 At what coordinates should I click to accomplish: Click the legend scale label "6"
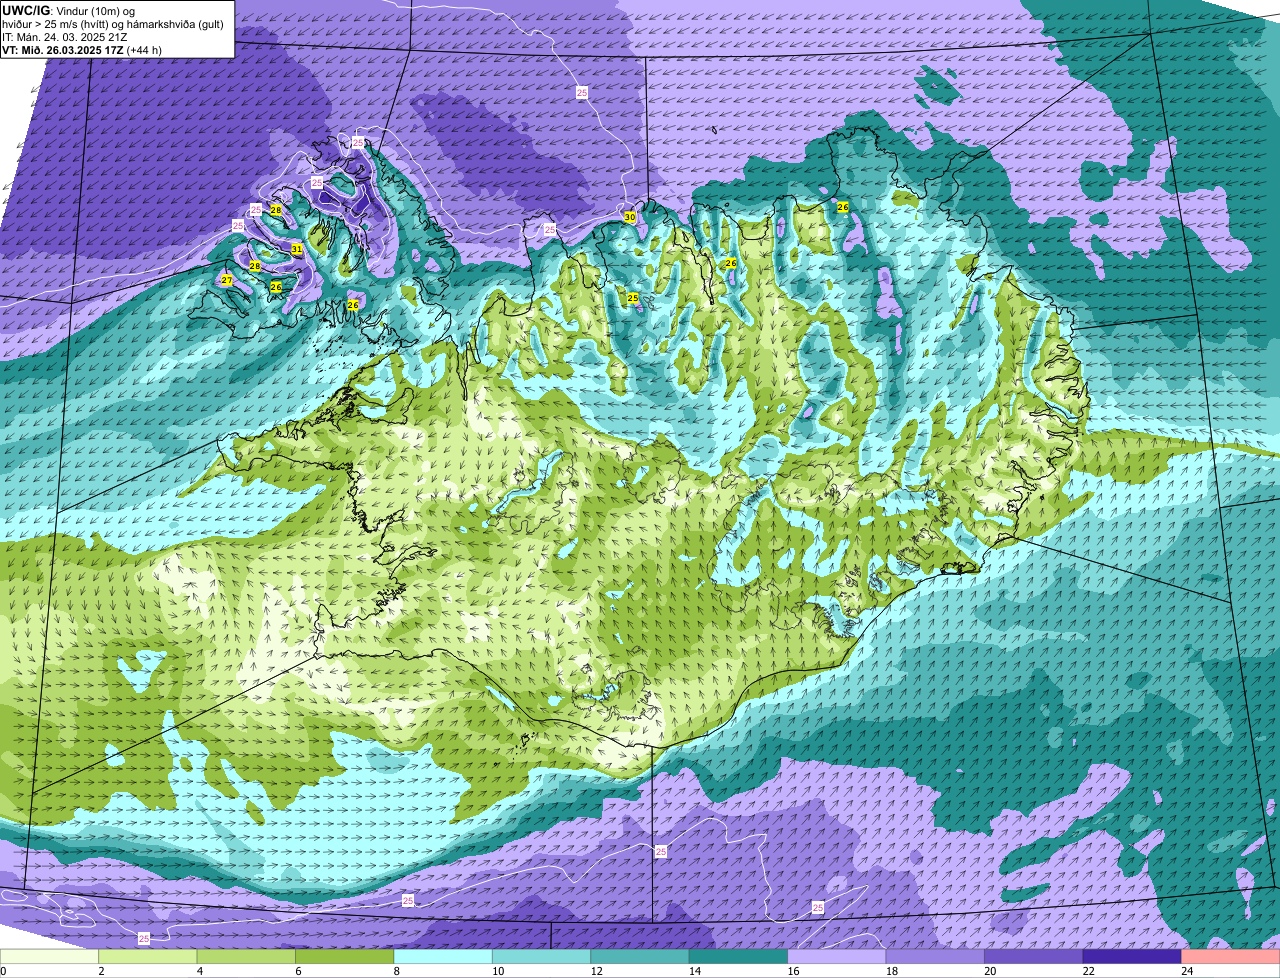(x=298, y=970)
